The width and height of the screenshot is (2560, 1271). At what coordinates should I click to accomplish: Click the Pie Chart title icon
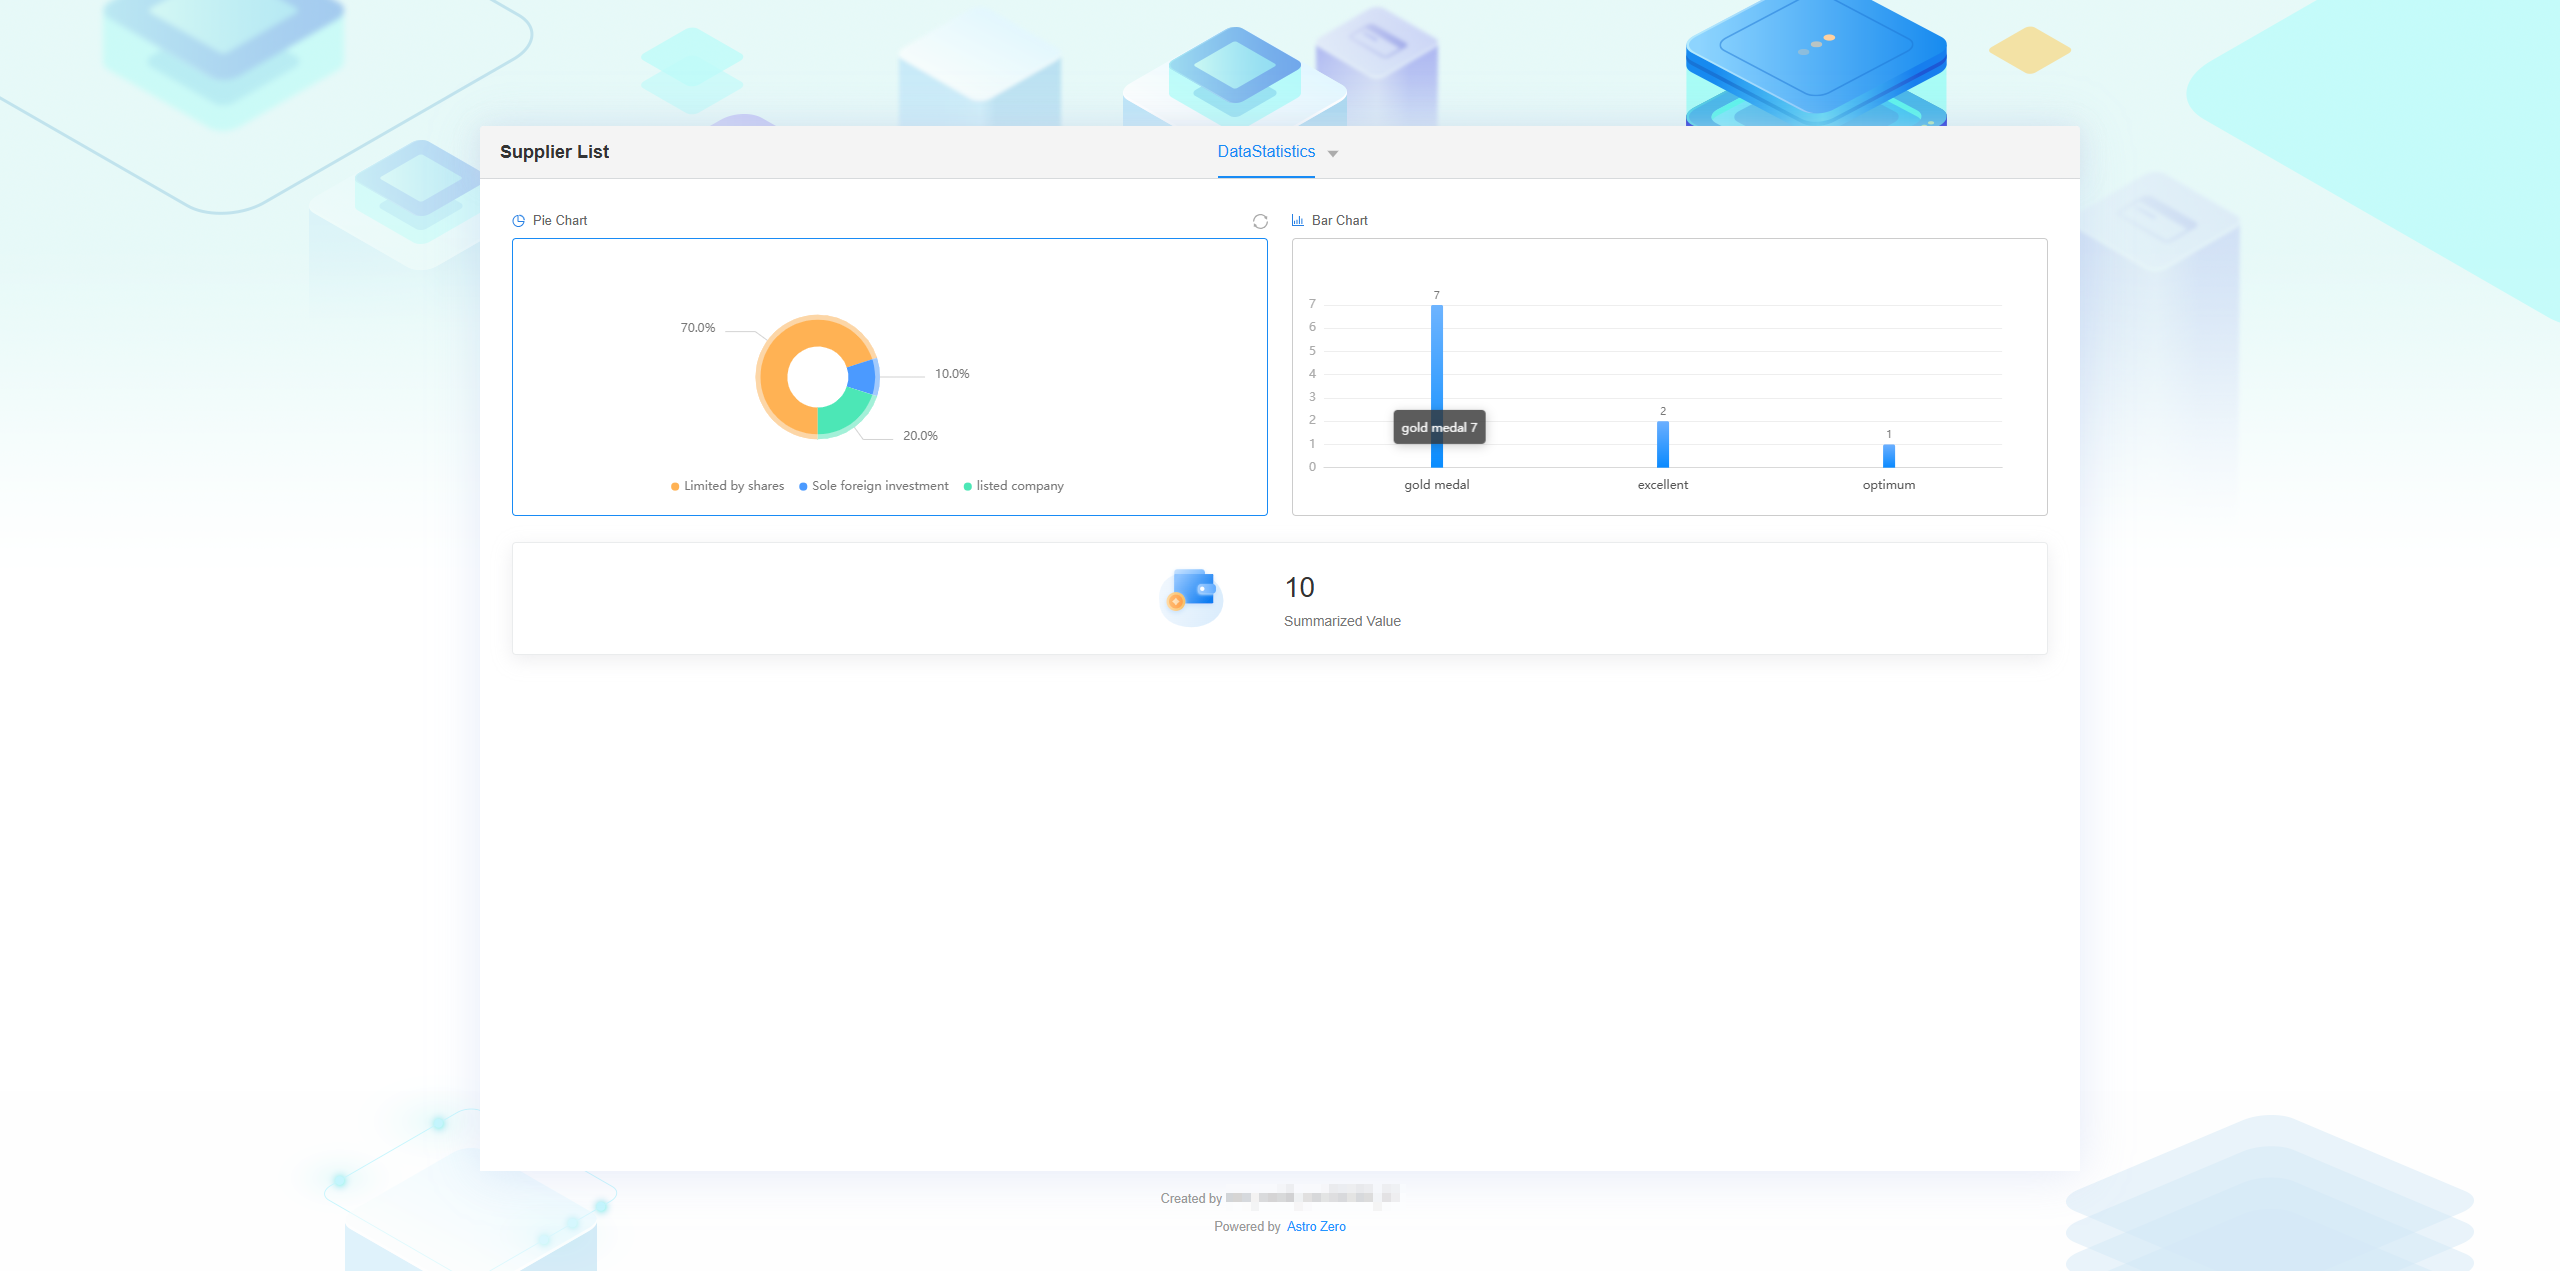click(x=518, y=221)
